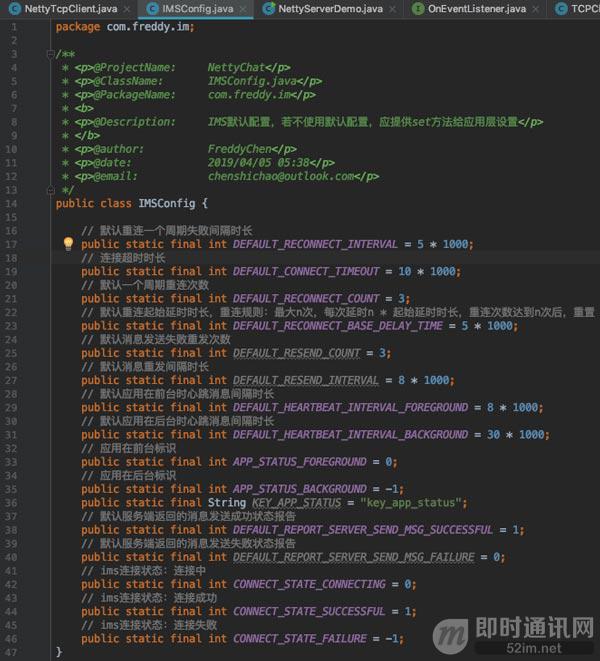Click constant DEFAULT_RESEND_COUNT

296,353
